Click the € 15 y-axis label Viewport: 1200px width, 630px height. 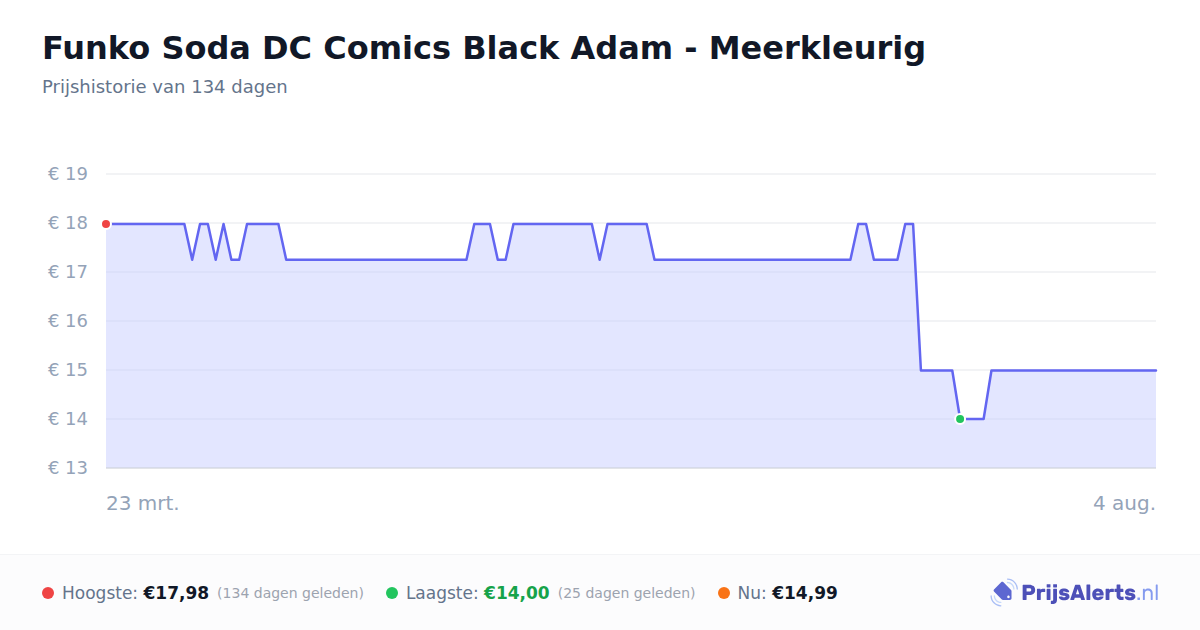pos(68,370)
